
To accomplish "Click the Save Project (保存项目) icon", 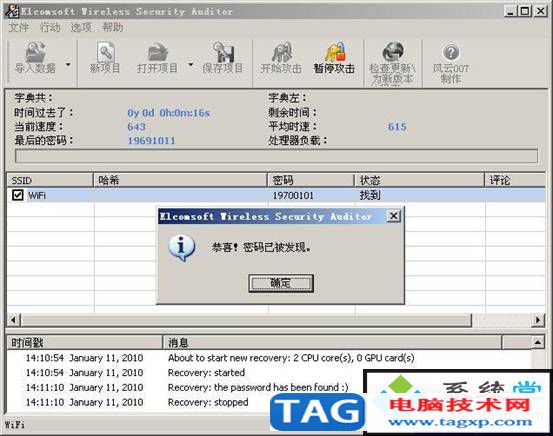I will 223,57.
